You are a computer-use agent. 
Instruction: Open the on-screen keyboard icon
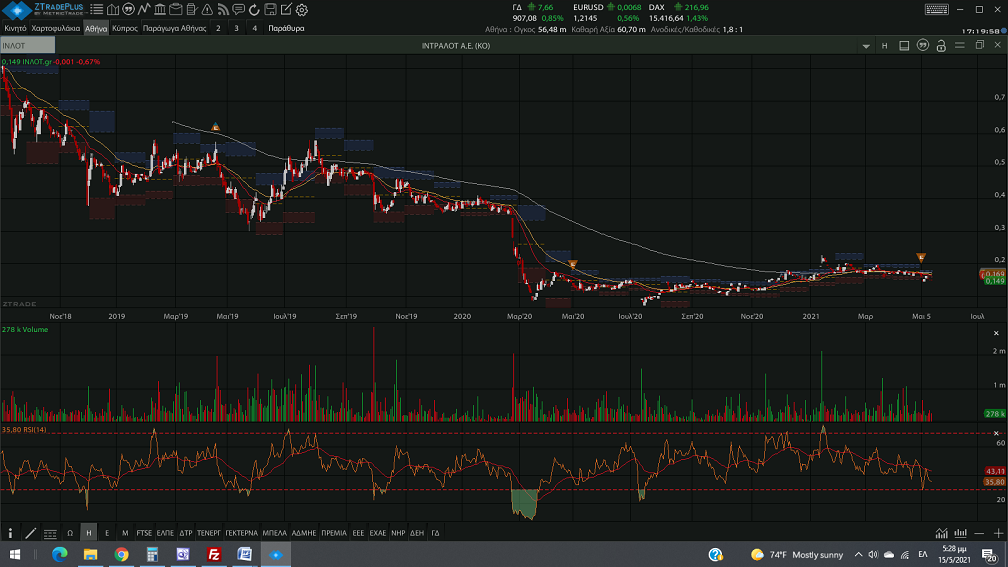[x=936, y=9]
